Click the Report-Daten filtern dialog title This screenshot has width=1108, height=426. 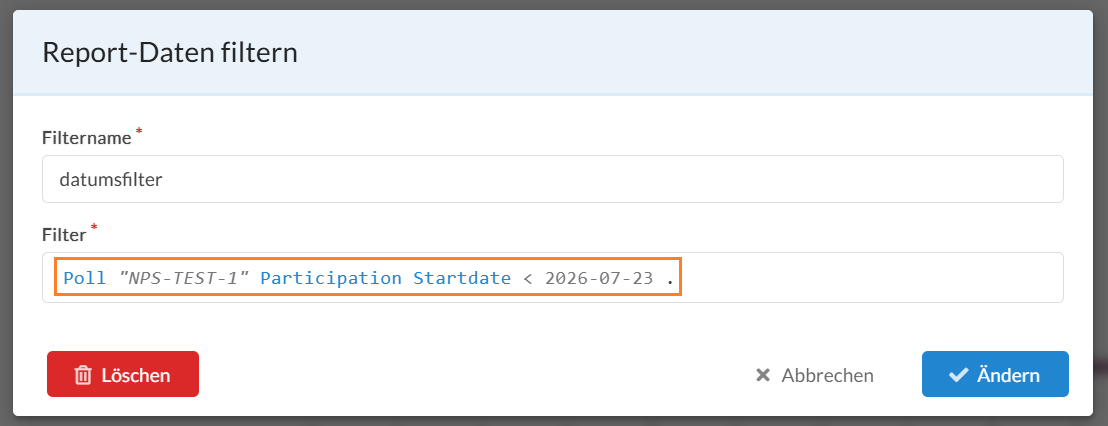(x=170, y=53)
